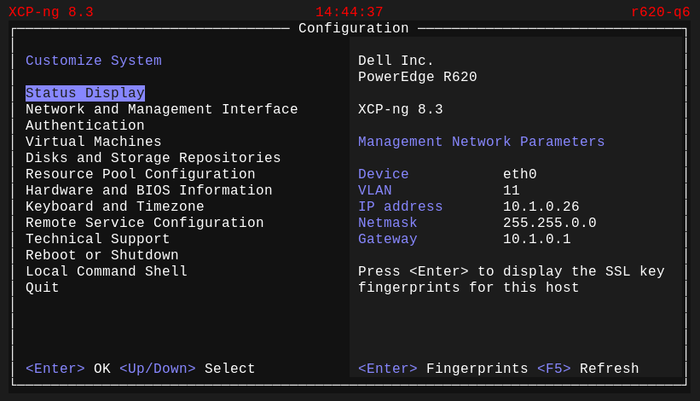
Task: Click the Enter OK hint
Action: 67,369
